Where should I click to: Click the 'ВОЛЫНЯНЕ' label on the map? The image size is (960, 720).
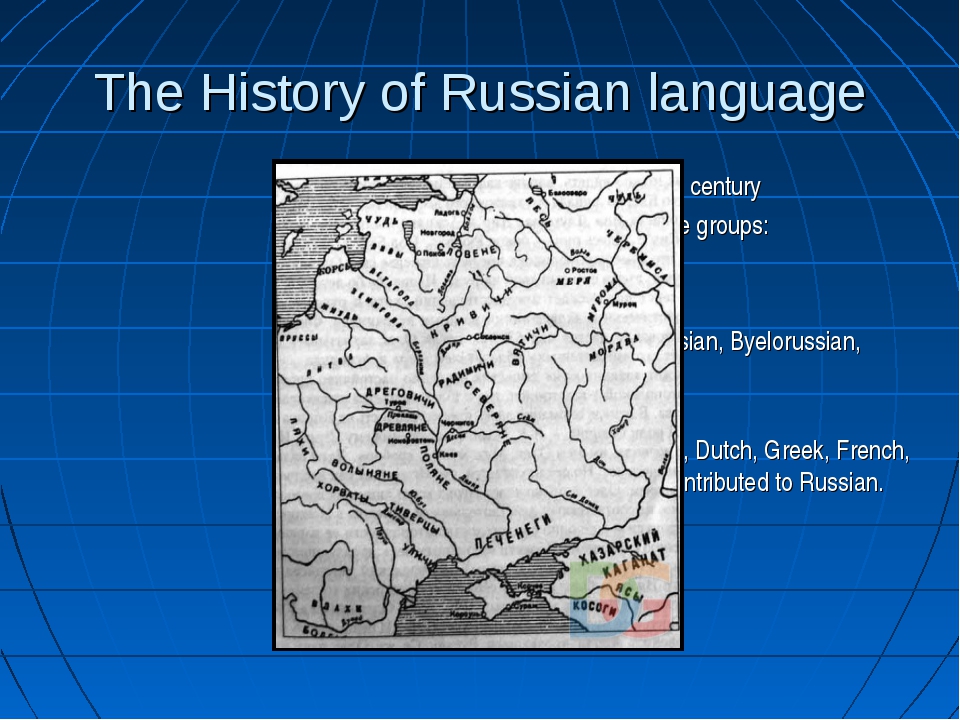tap(364, 470)
